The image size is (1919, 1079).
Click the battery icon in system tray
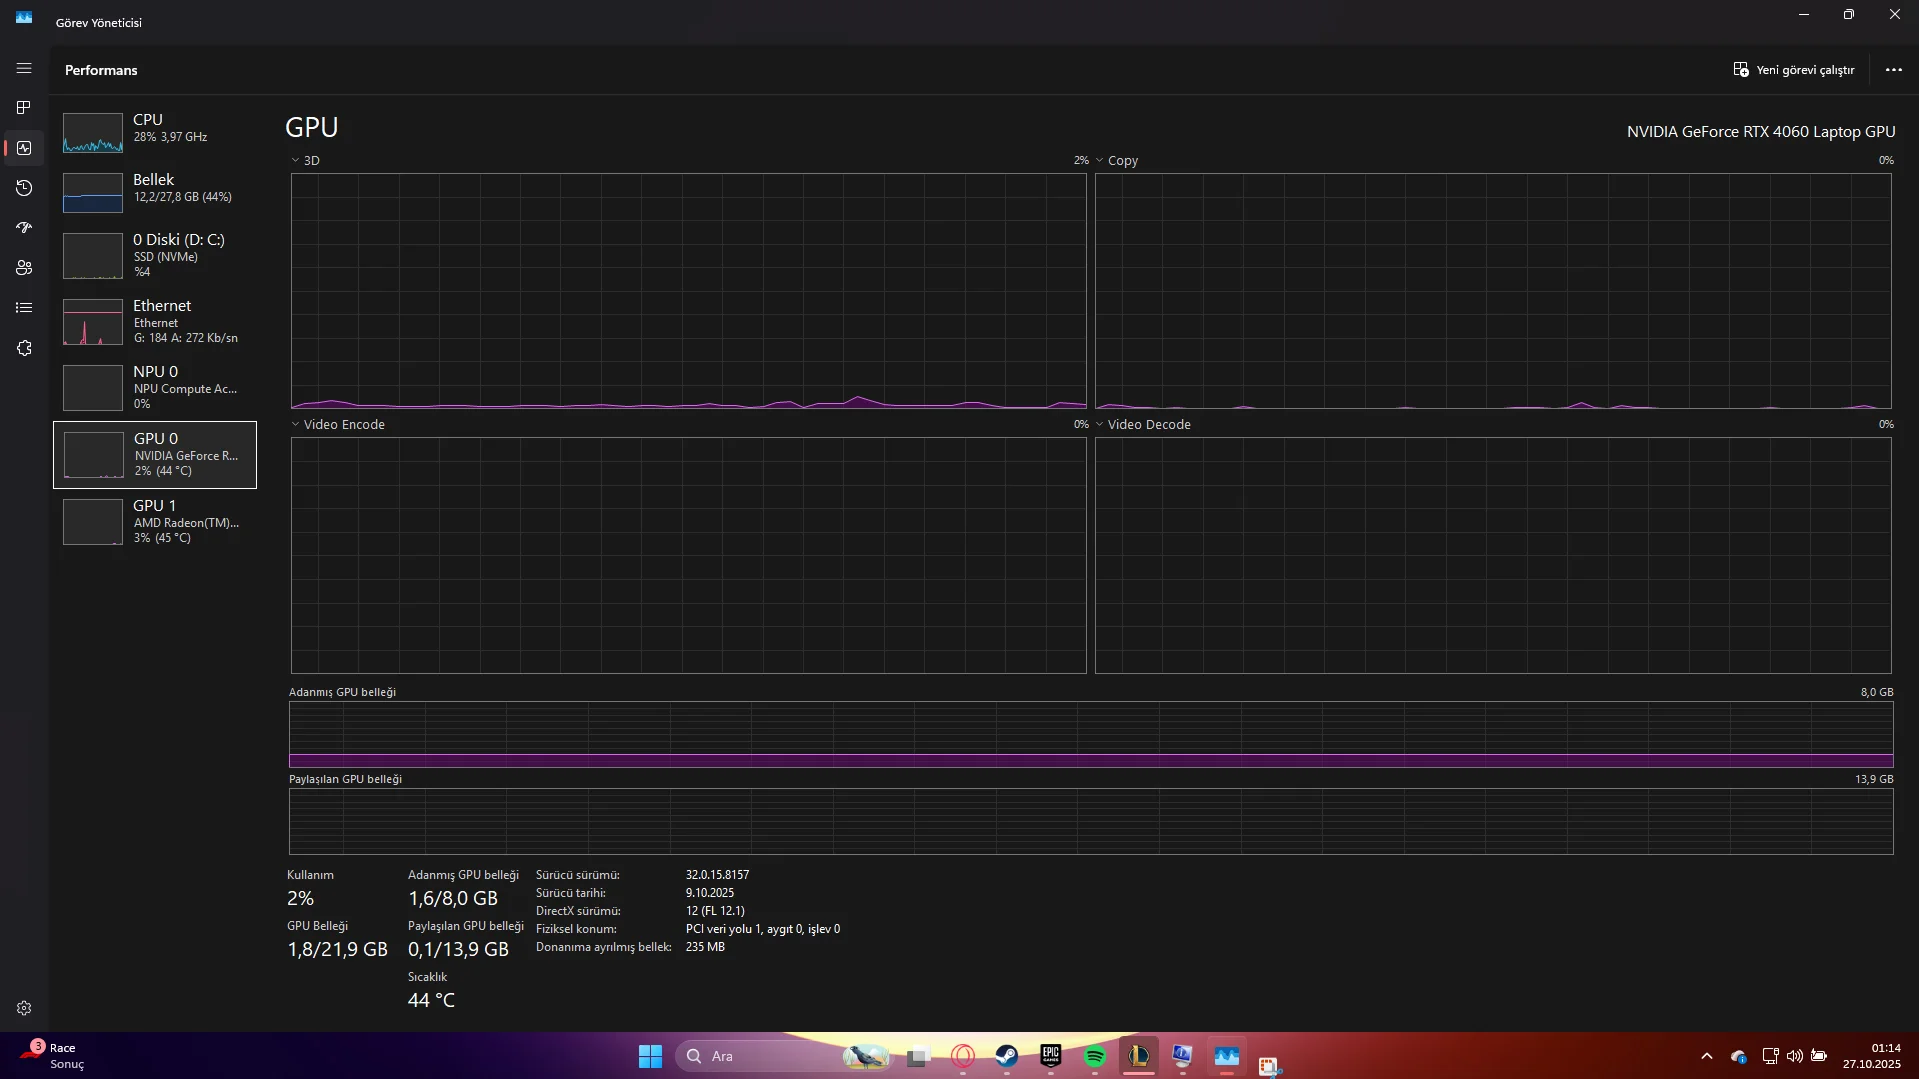pyautogui.click(x=1819, y=1056)
